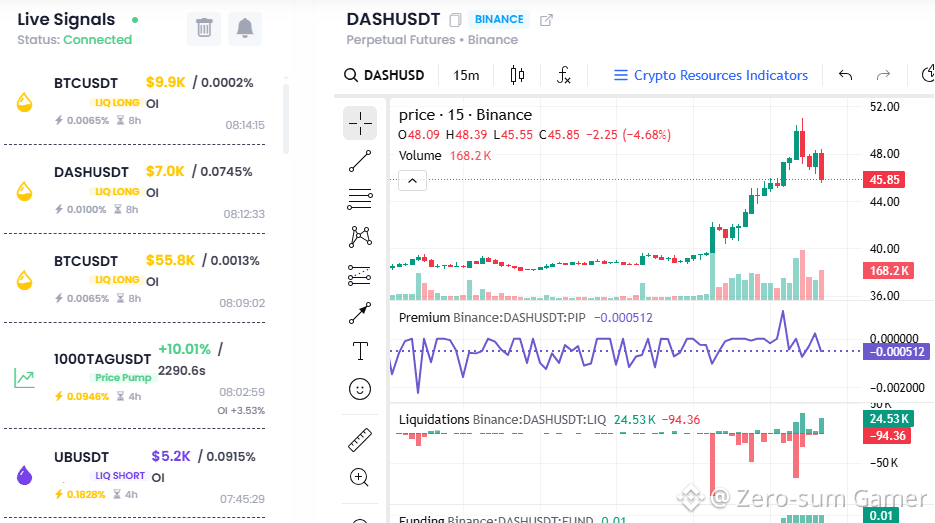
Task: Click the 168.2K volume axis label
Action: (888, 271)
